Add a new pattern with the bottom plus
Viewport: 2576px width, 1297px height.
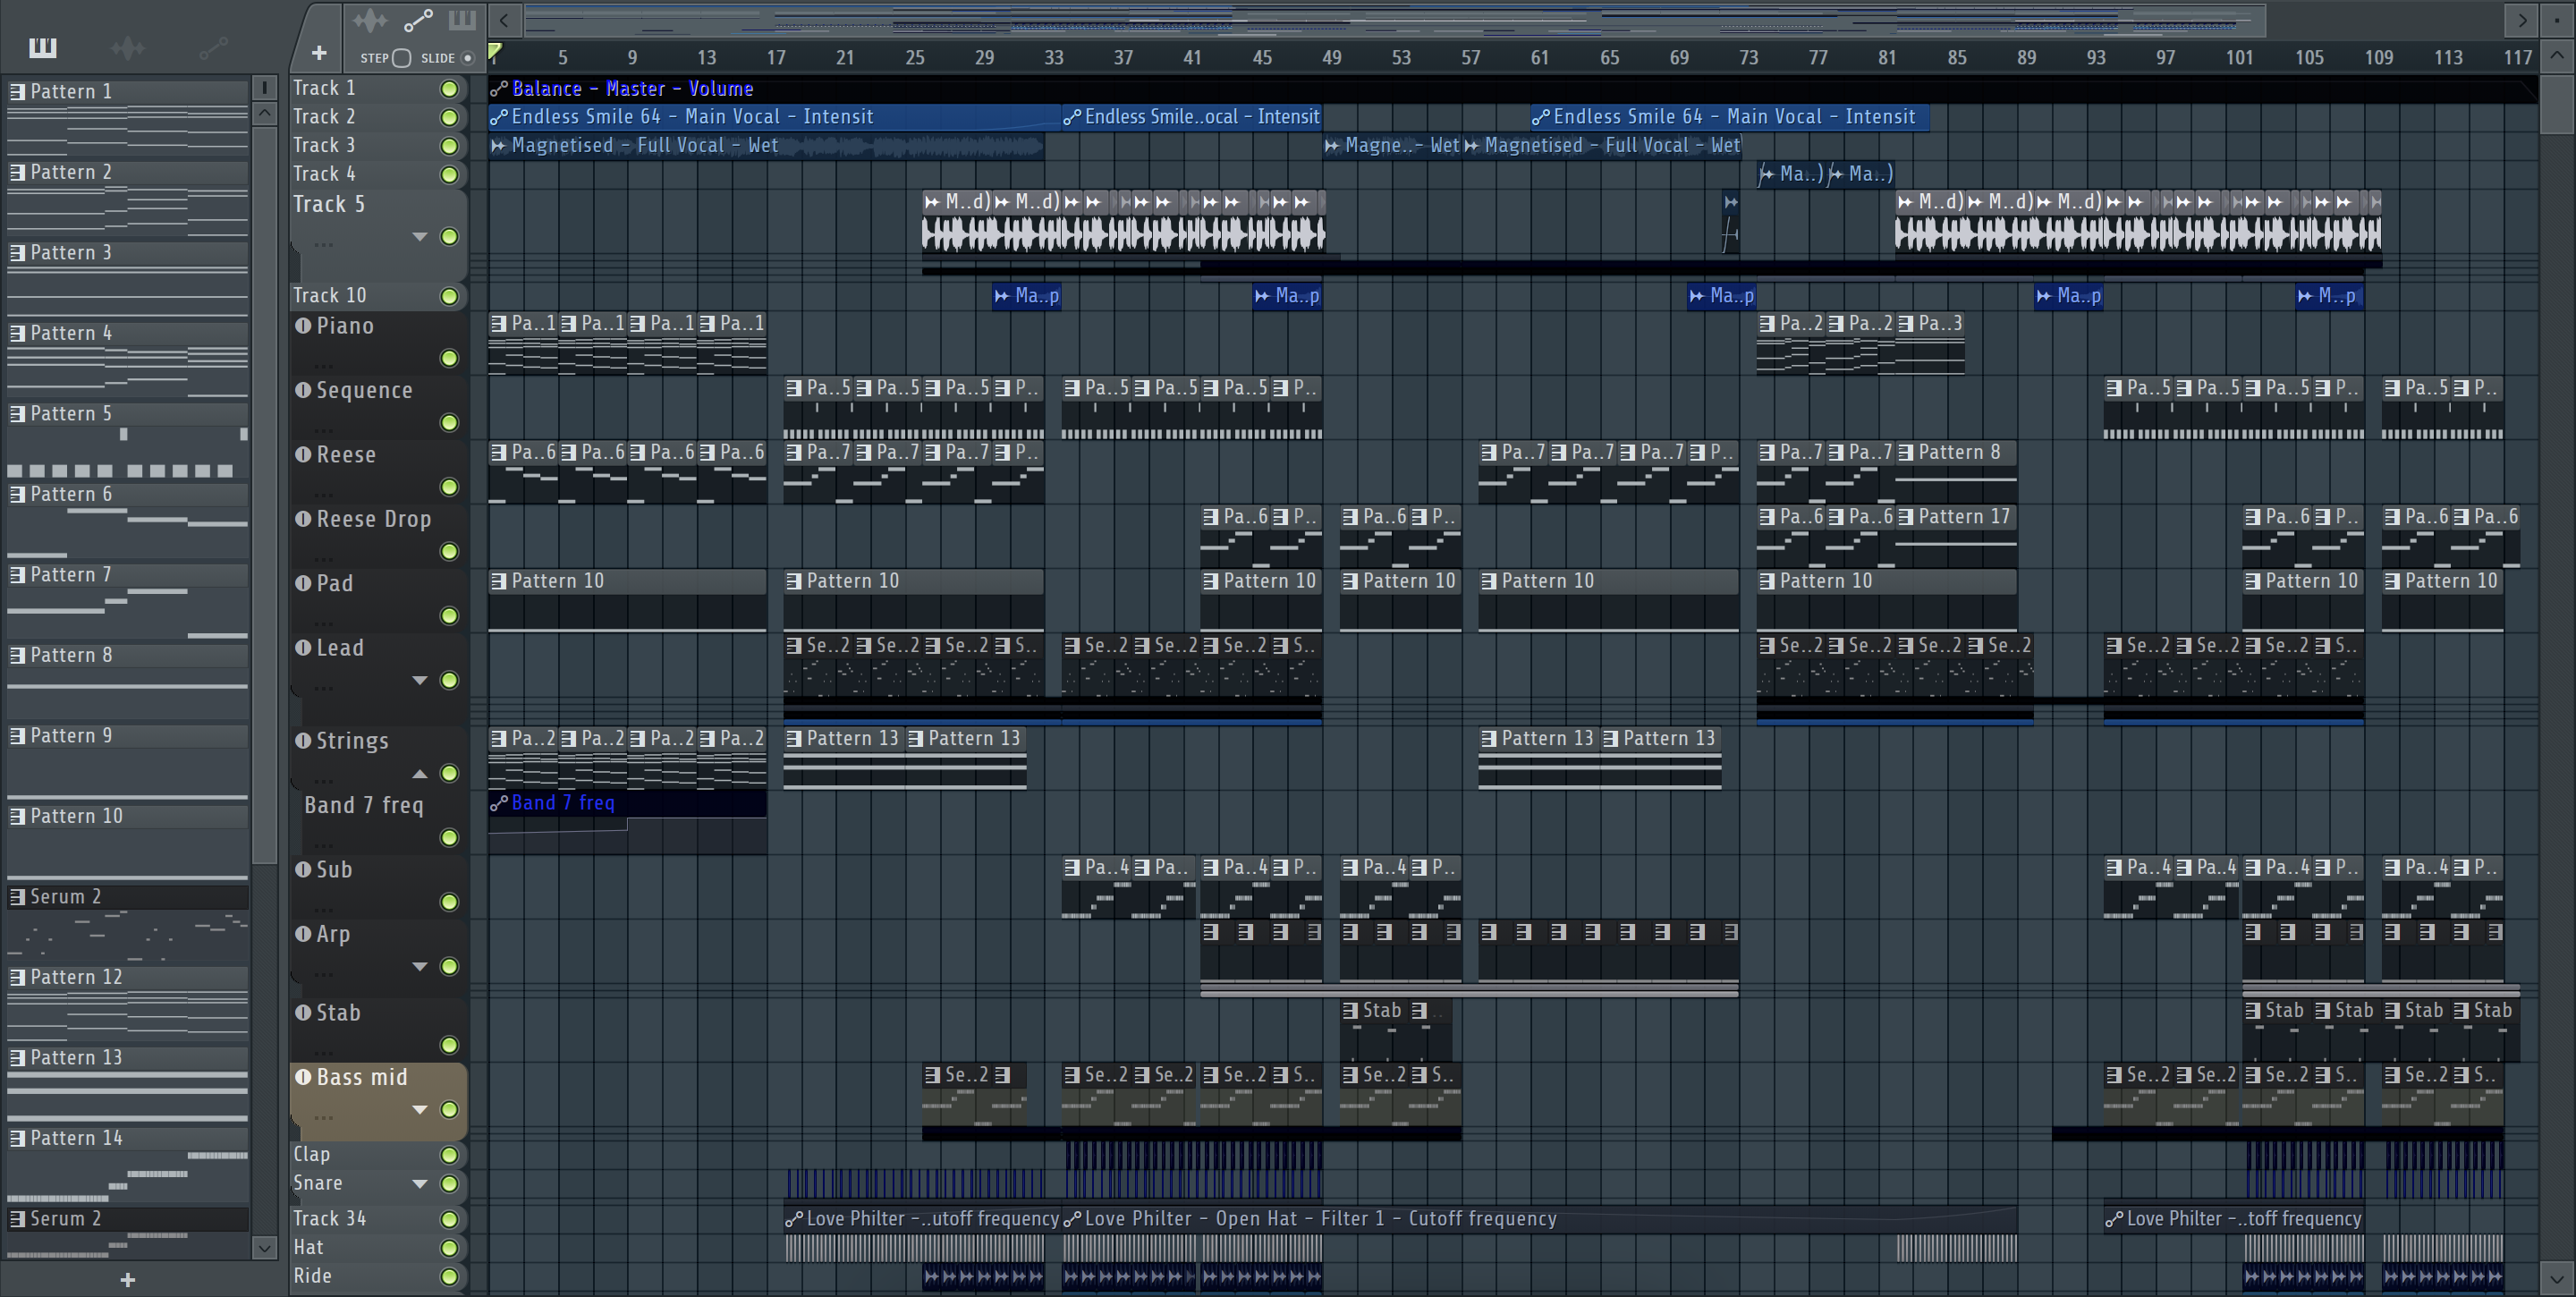[x=127, y=1279]
